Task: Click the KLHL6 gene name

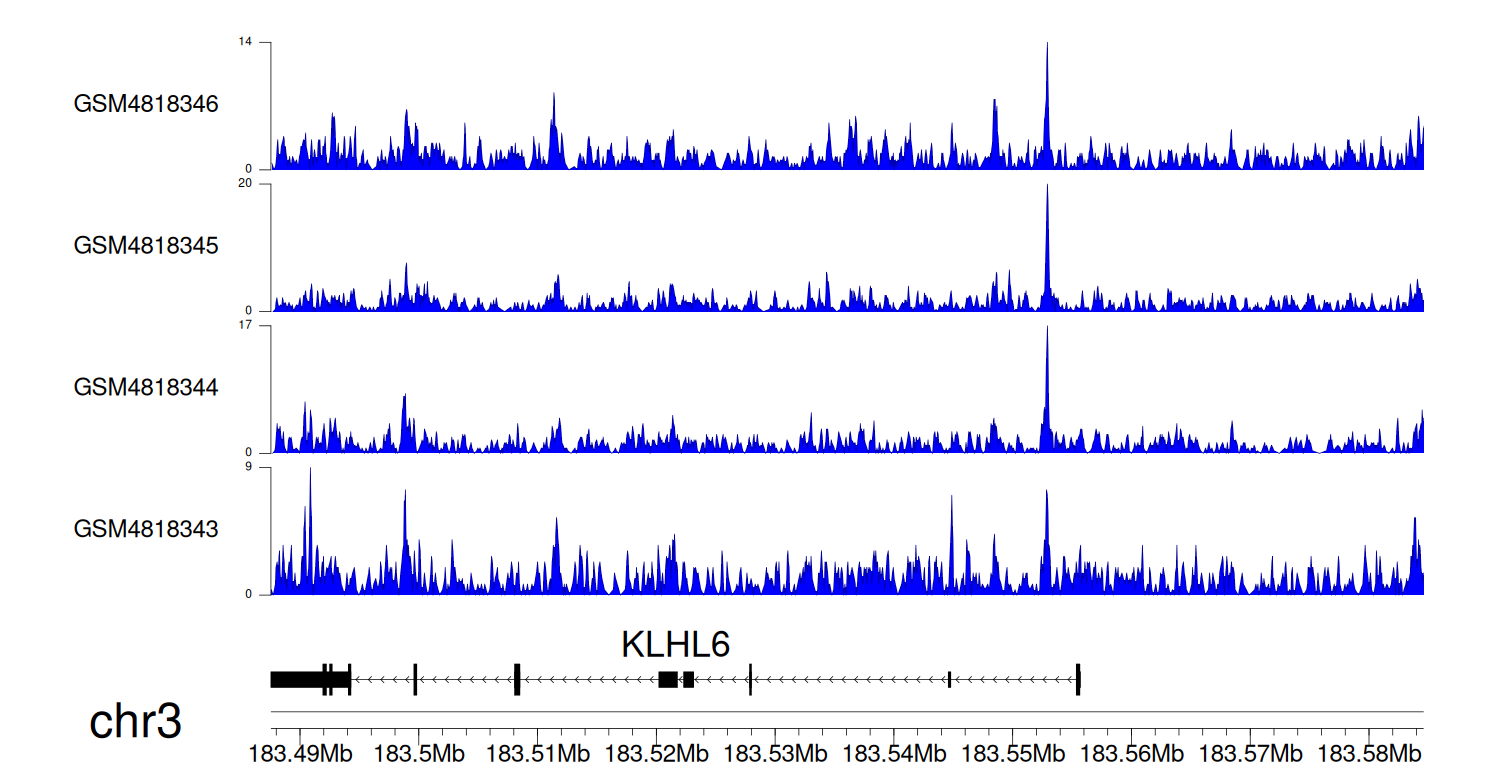Action: (675, 645)
